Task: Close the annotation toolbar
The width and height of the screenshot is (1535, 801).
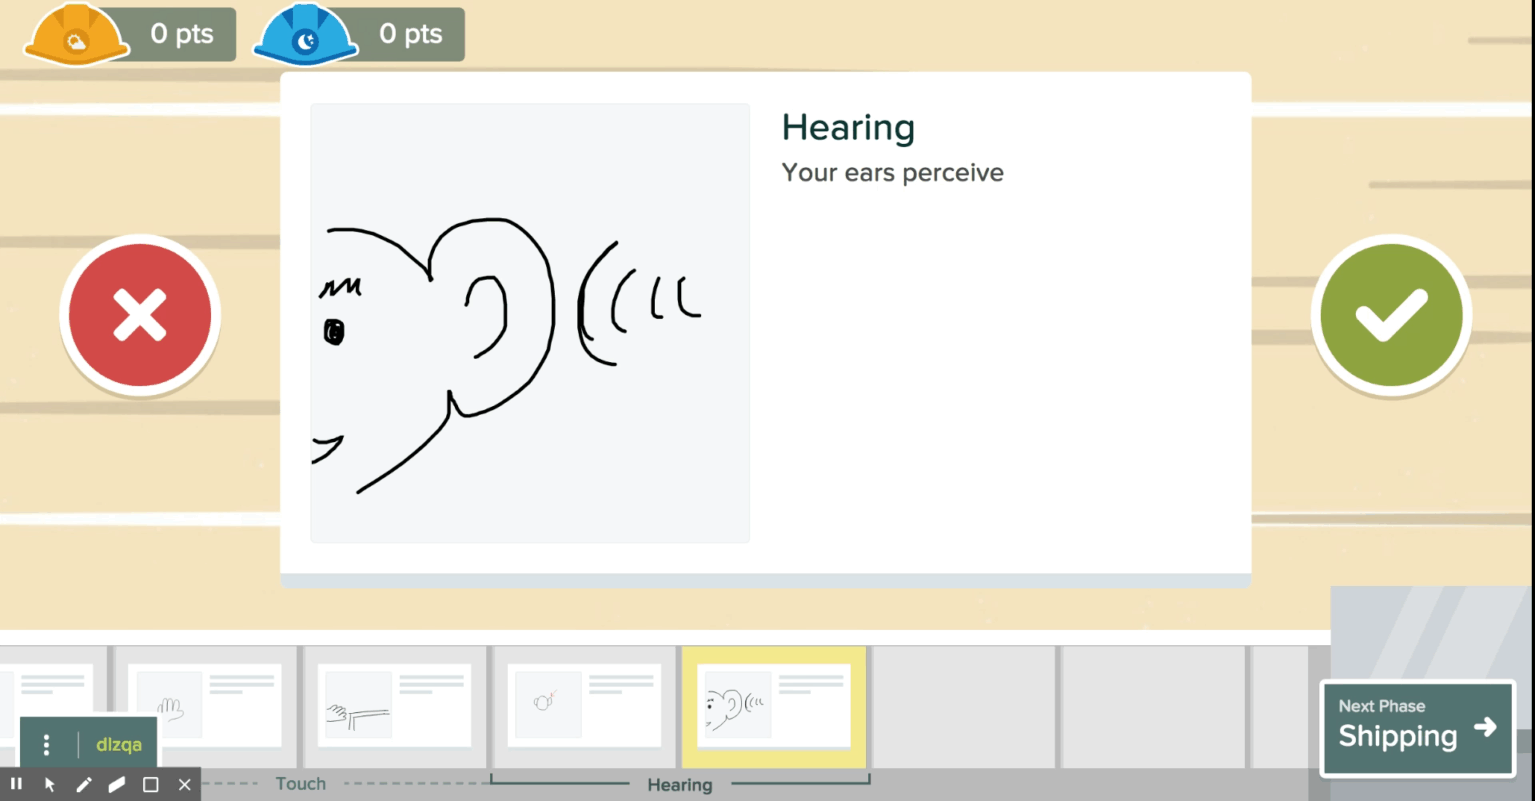Action: 184,784
